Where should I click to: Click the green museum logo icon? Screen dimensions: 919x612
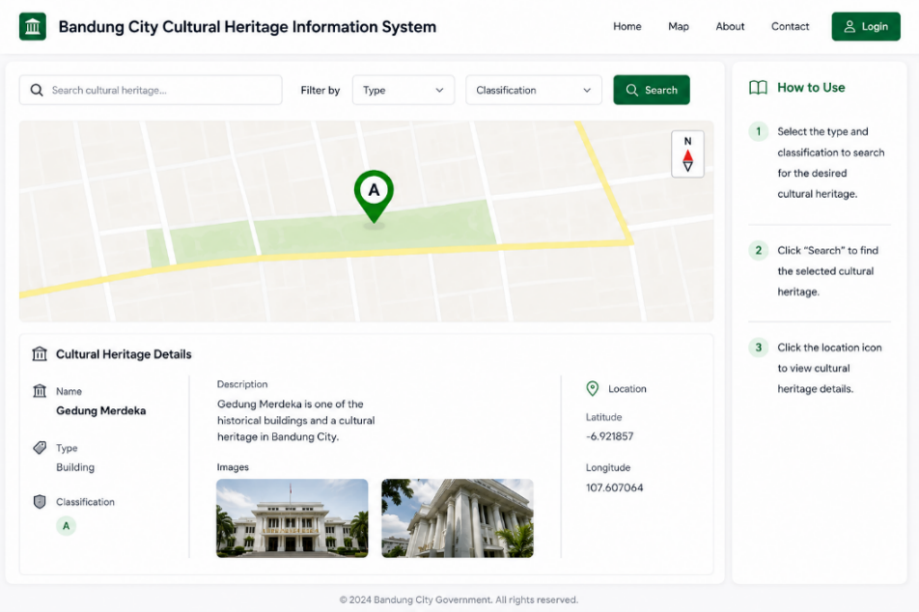click(x=32, y=26)
